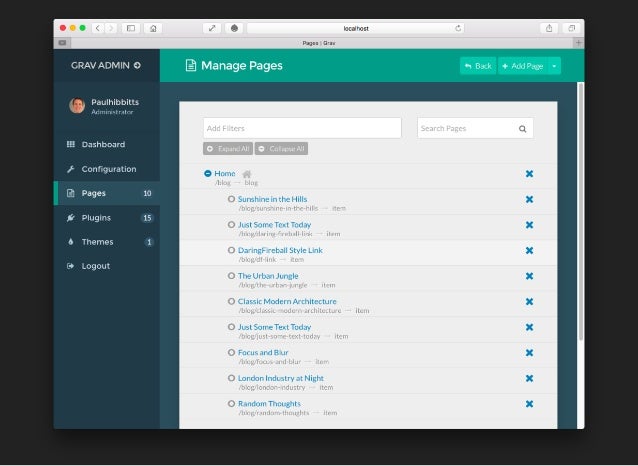The image size is (638, 466).
Task: Open the DaringFireball Style Link page
Action: pos(280,250)
